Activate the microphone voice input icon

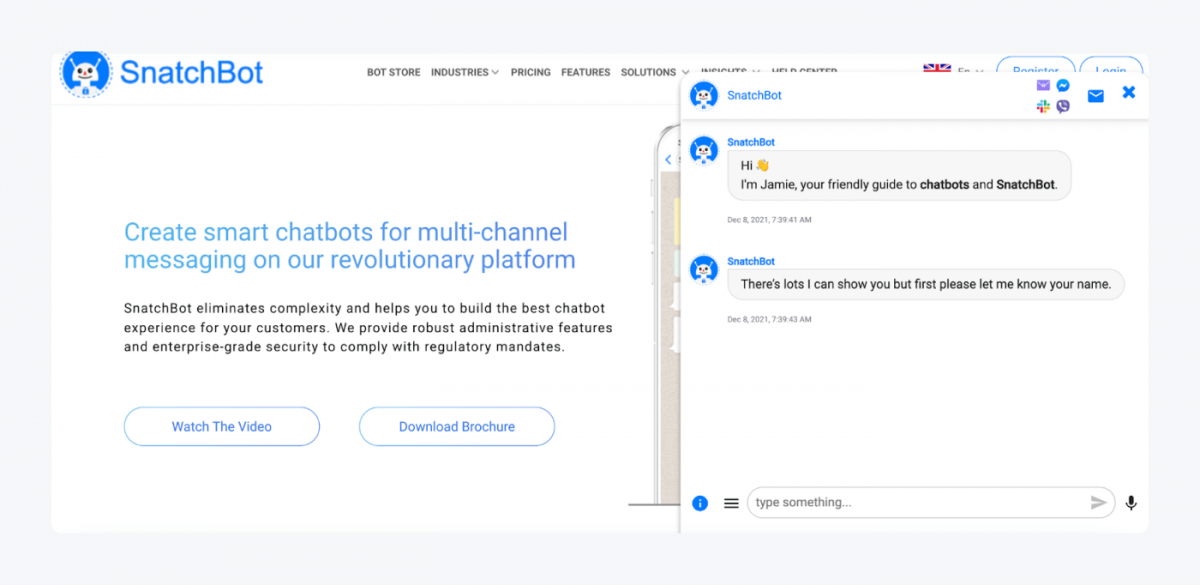pos(1131,503)
